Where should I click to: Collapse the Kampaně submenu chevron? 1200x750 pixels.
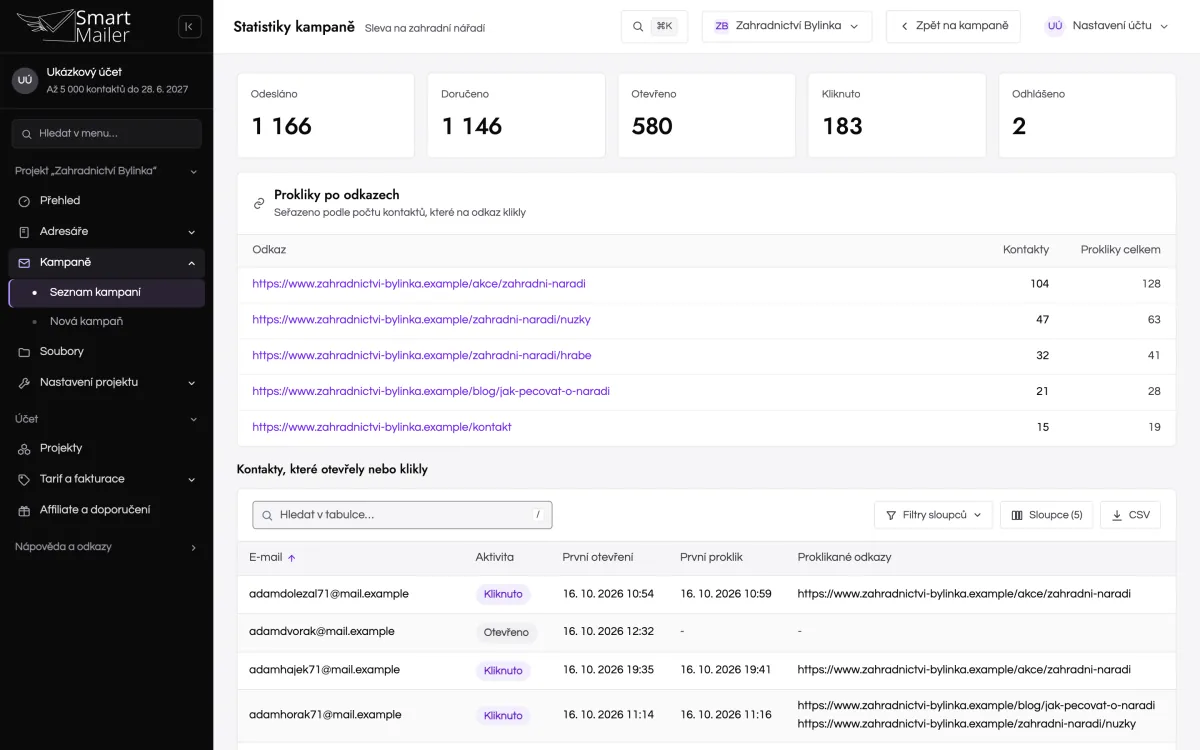tap(192, 263)
